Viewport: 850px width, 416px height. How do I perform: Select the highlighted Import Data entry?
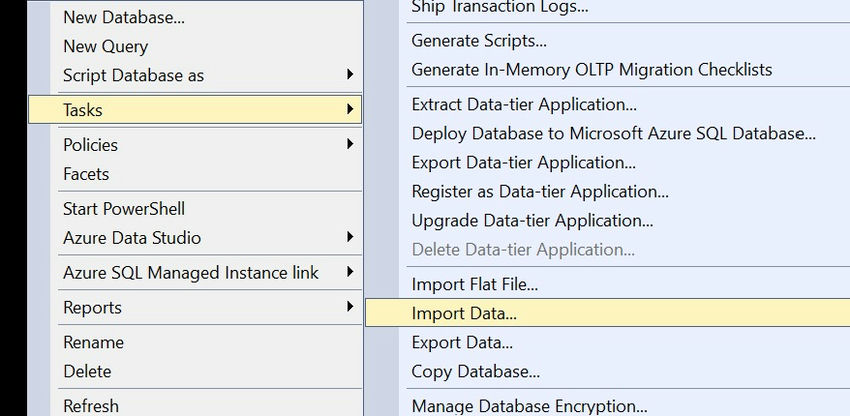(464, 313)
